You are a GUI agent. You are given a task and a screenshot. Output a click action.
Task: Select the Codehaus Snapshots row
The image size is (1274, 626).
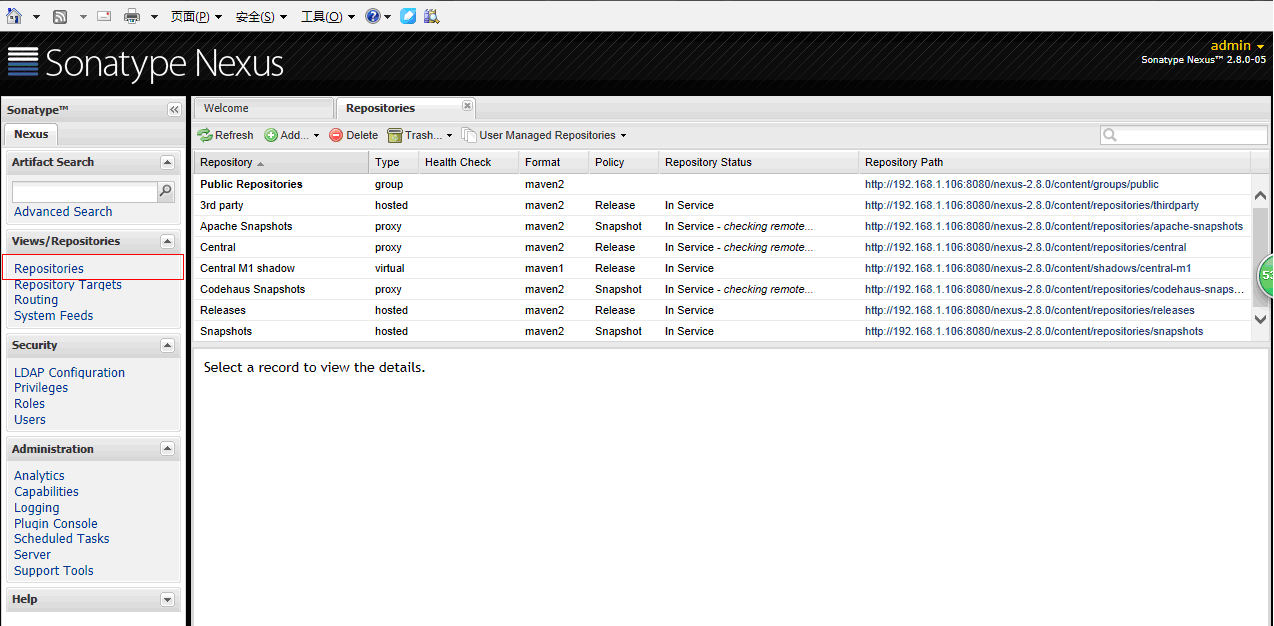pos(722,289)
